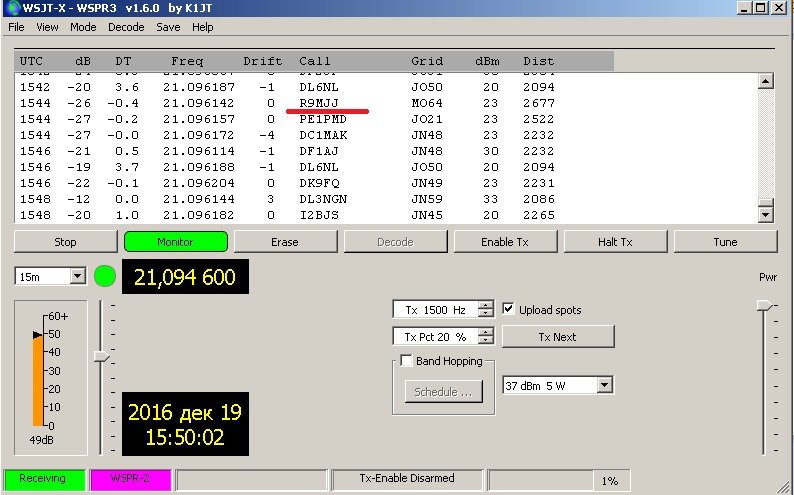Open the View menu
The image size is (794, 495).
tap(47, 27)
